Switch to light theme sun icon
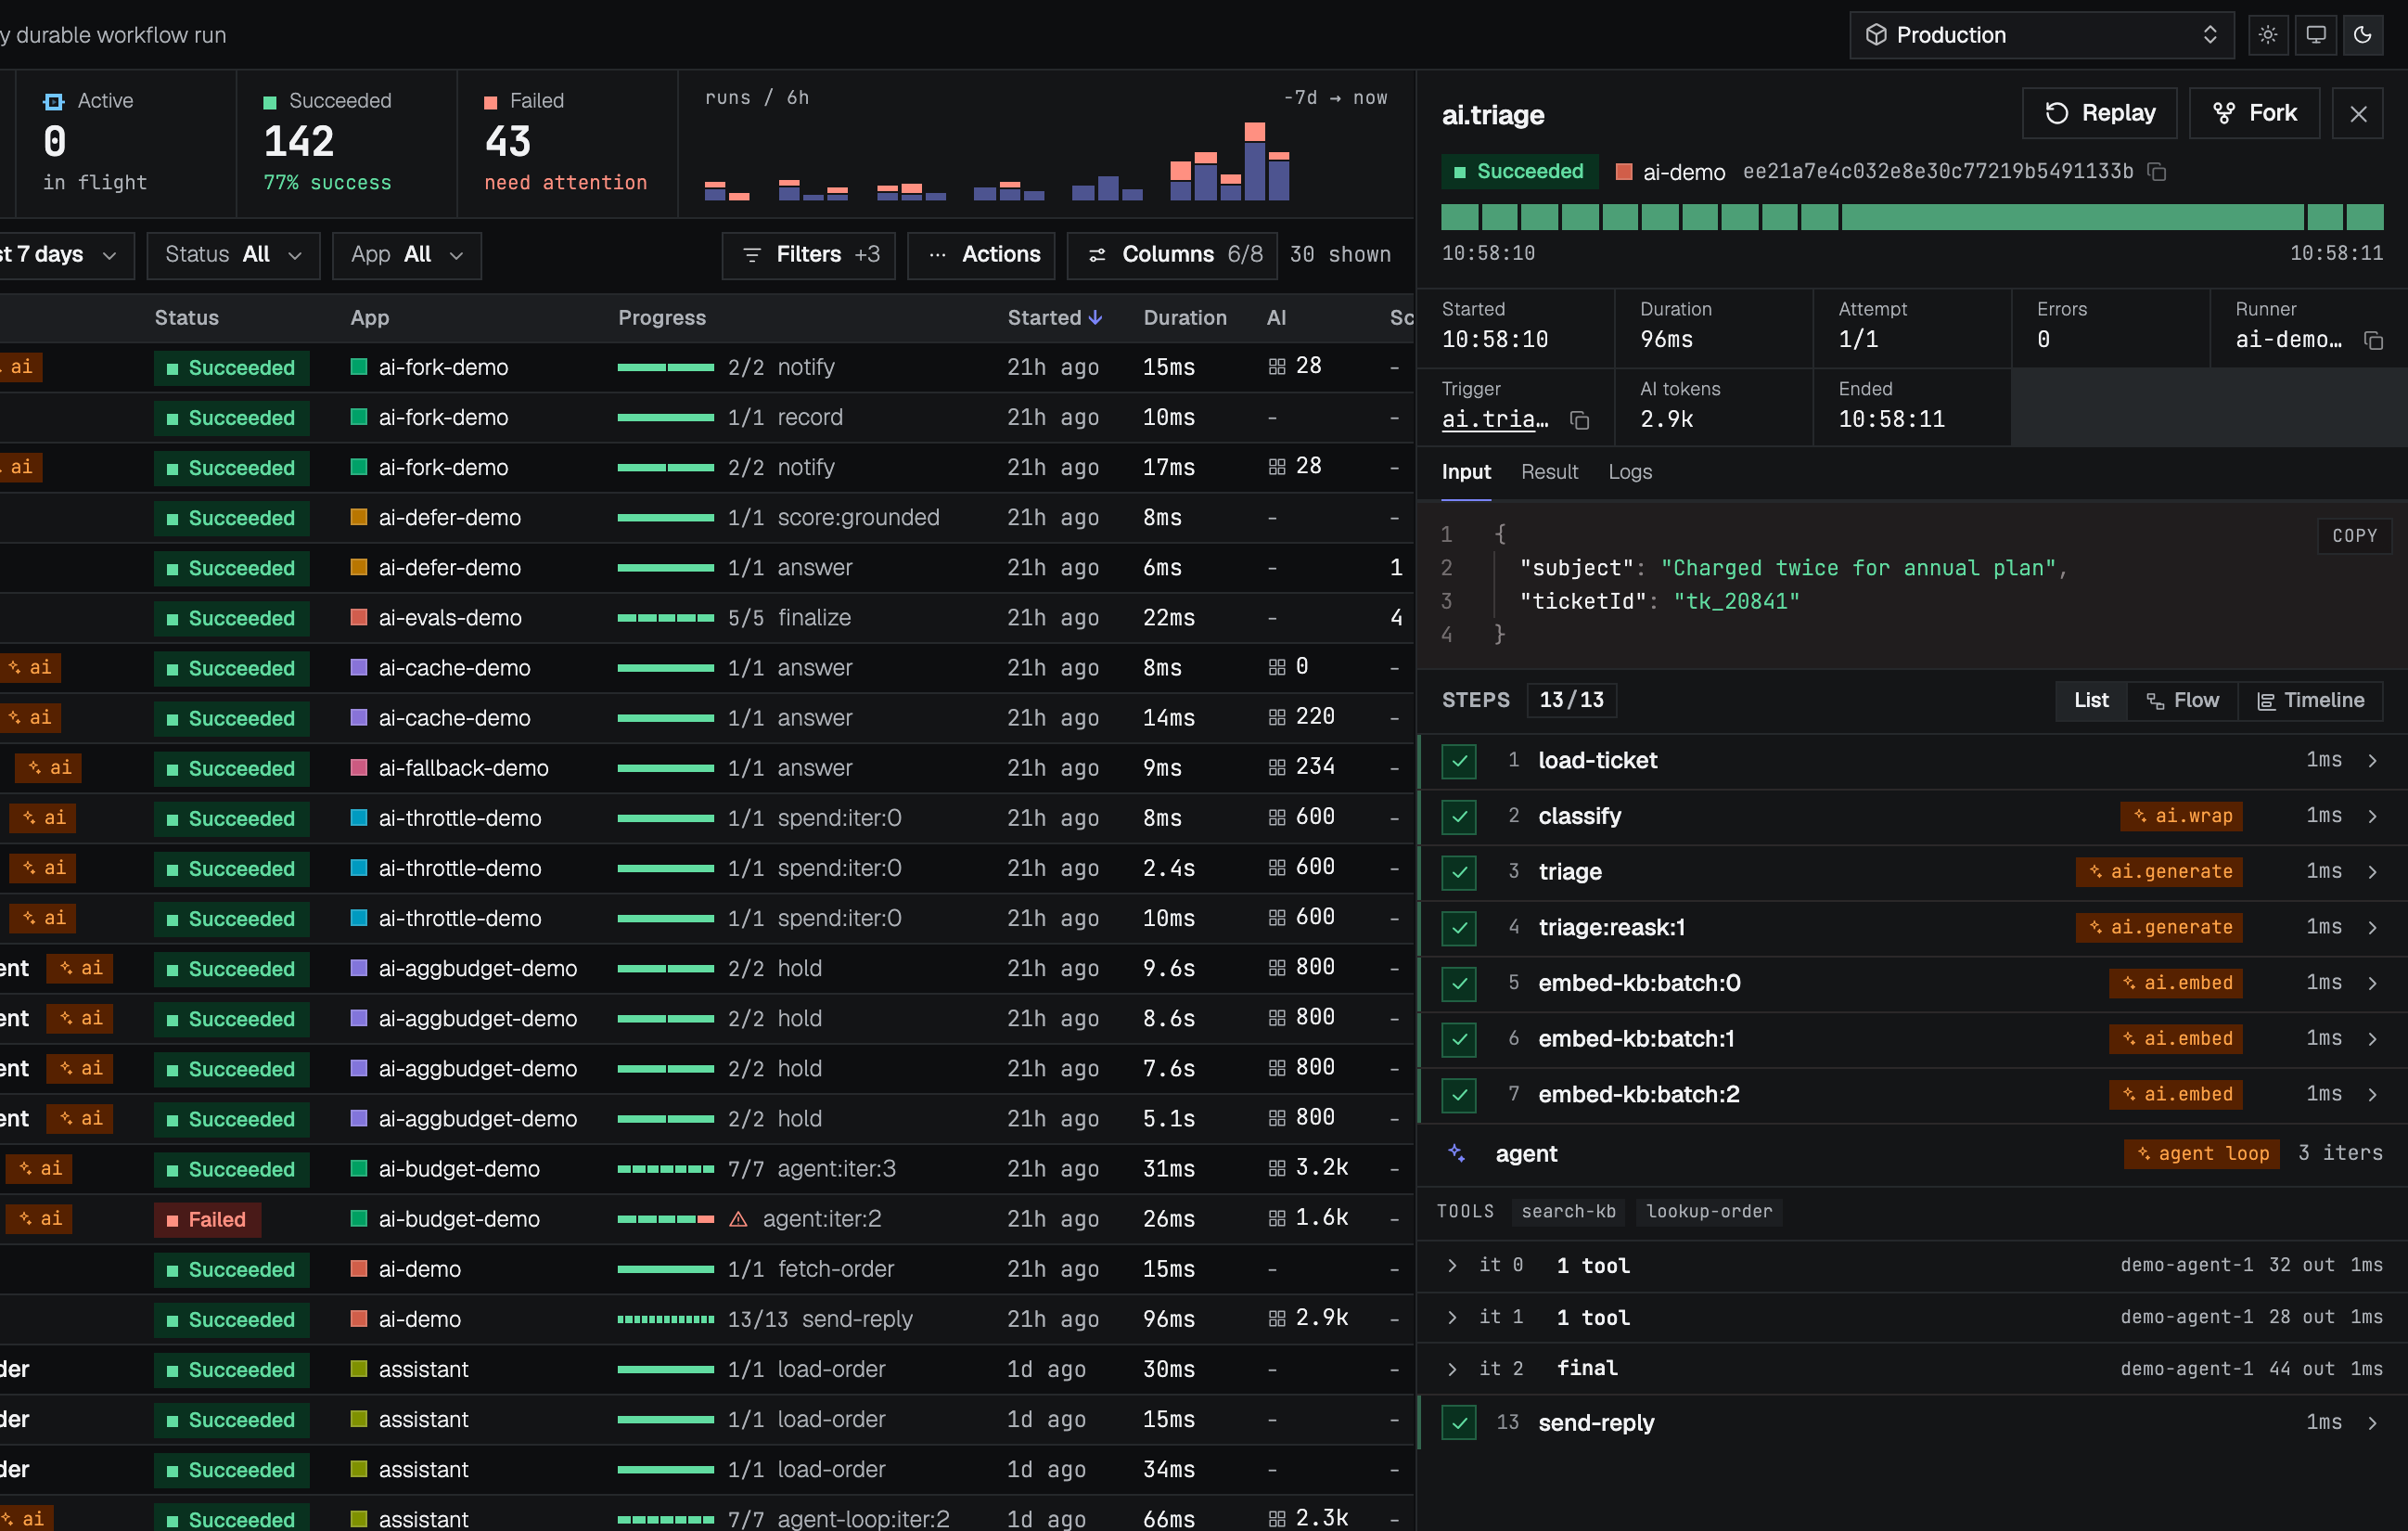The image size is (2408, 1531). coord(2268,35)
